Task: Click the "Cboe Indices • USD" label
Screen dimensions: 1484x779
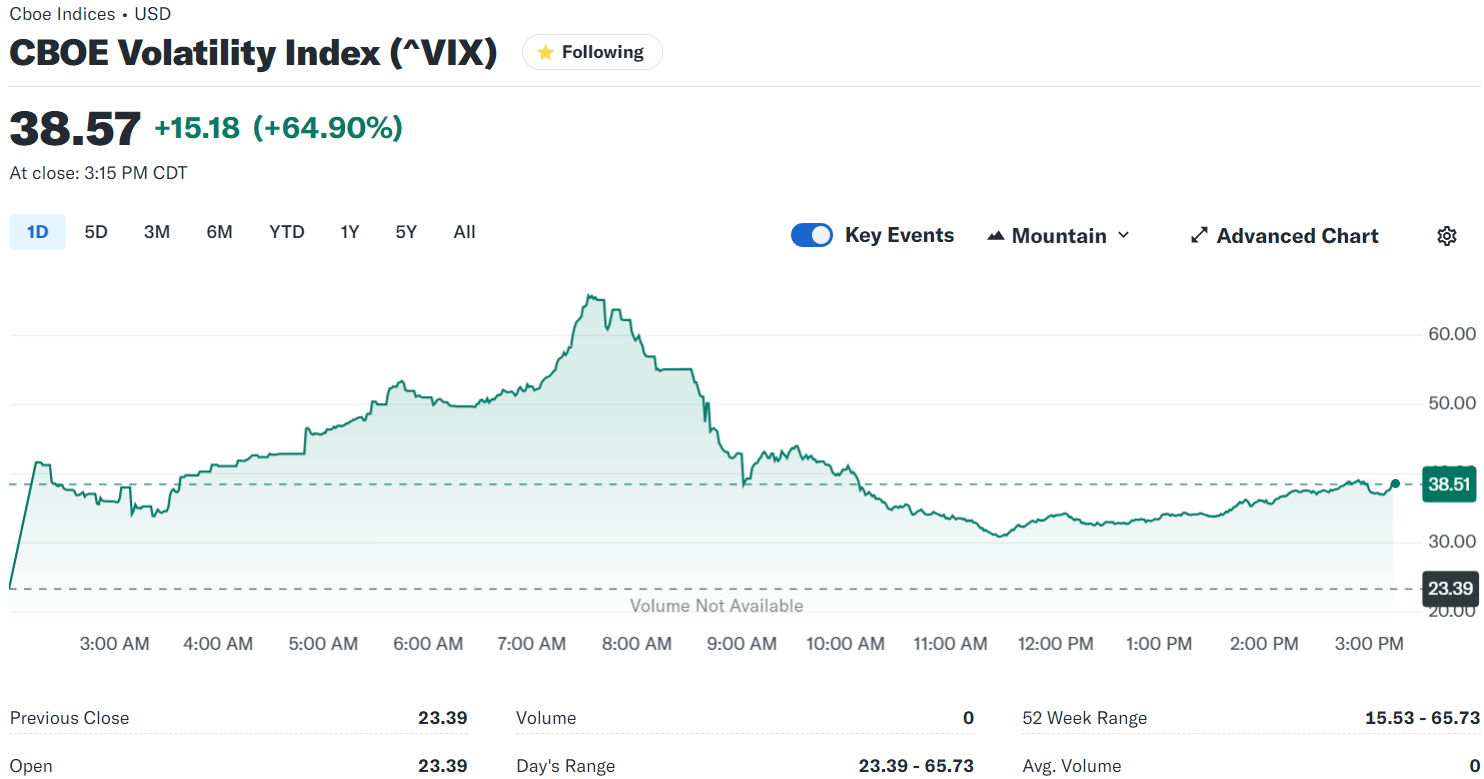Action: (x=90, y=14)
